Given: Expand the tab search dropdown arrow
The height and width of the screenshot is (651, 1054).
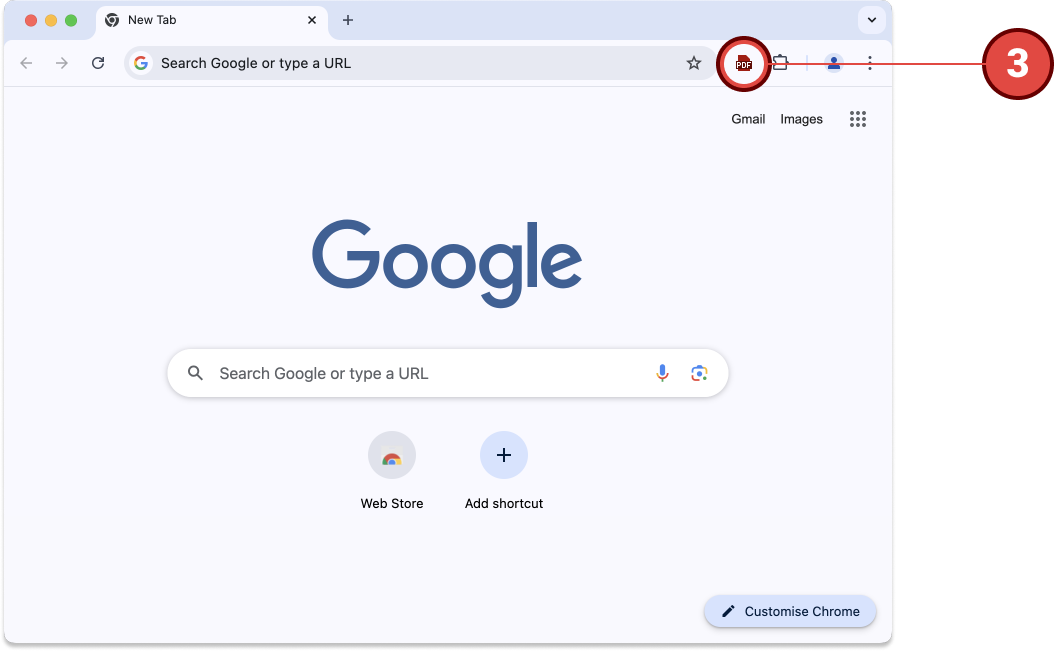Looking at the screenshot, I should pyautogui.click(x=872, y=20).
